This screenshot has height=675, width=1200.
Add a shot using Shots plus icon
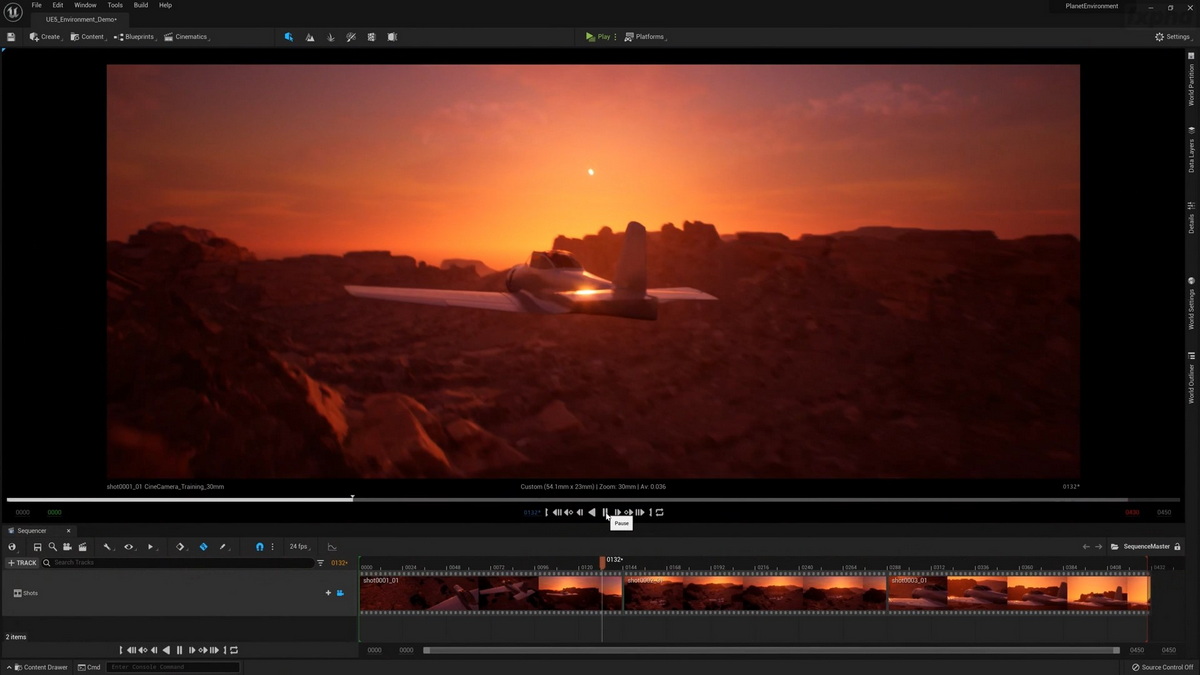tap(328, 593)
